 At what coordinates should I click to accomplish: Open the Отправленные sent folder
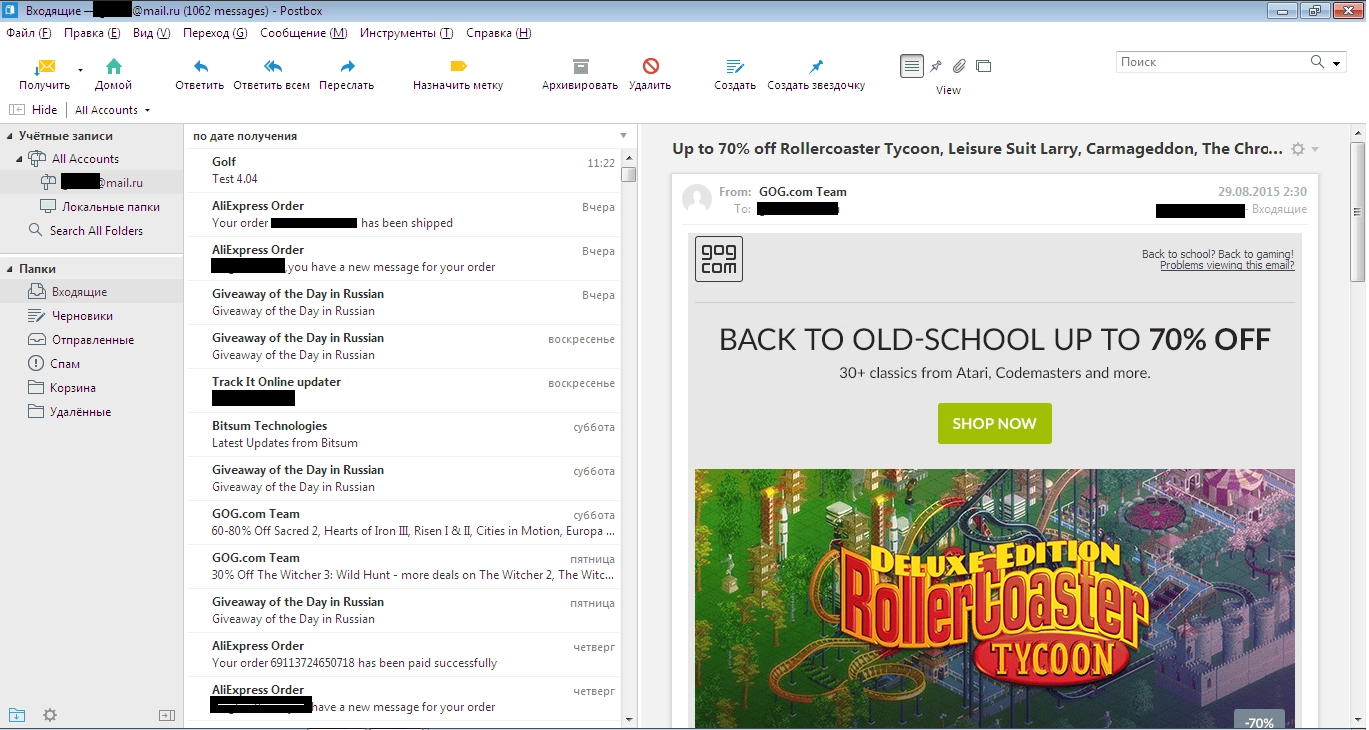tap(81, 340)
